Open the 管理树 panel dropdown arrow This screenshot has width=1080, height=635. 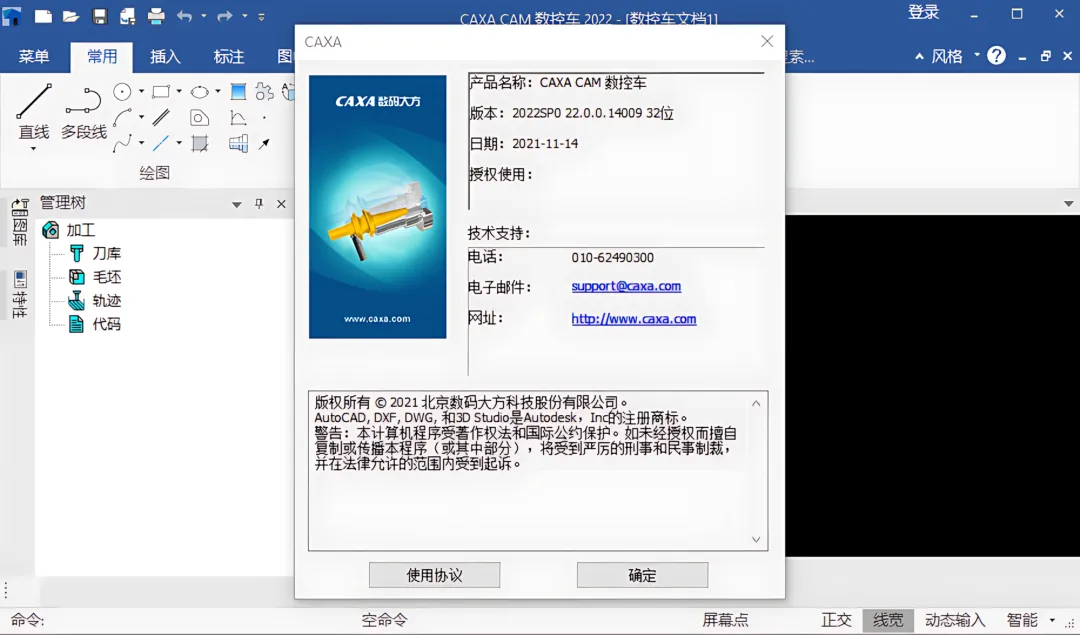236,205
